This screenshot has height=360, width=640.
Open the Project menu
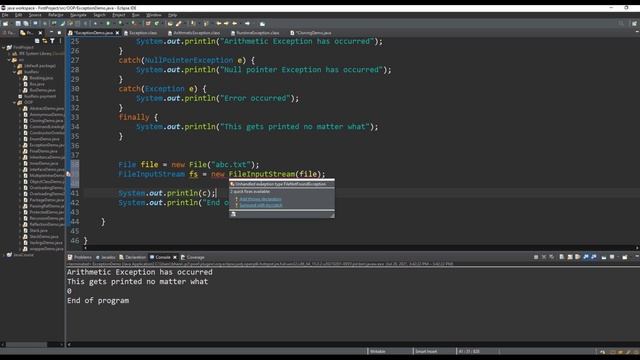(x=119, y=15)
